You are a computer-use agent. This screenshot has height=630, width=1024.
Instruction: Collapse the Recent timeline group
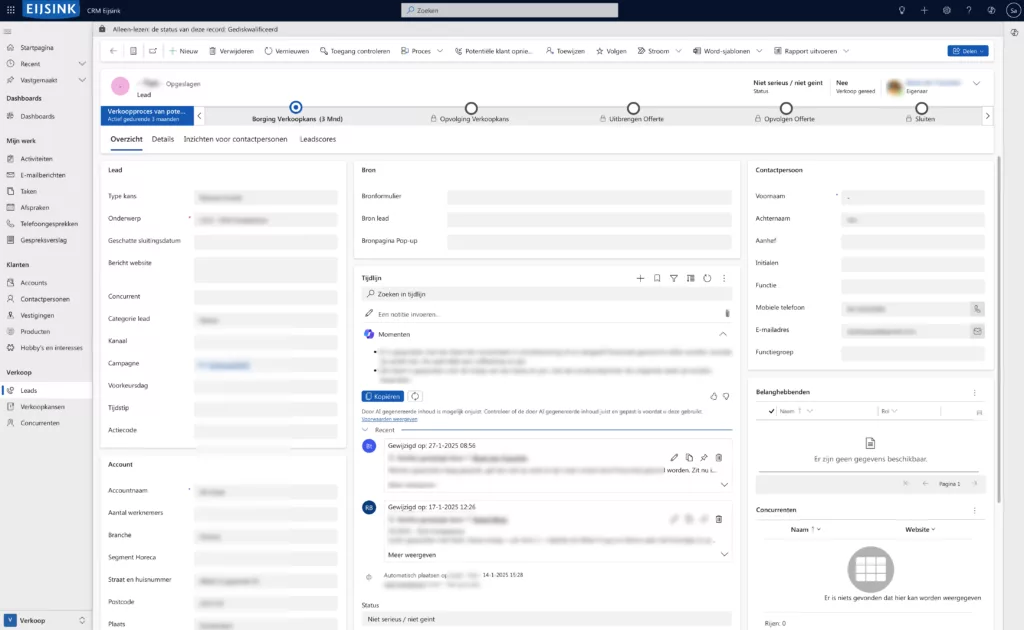[365, 430]
